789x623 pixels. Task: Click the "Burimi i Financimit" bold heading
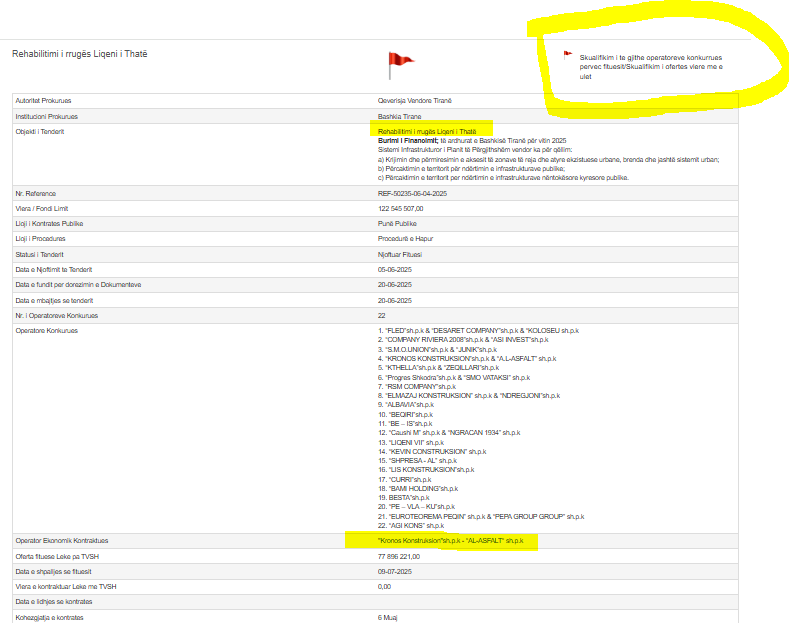click(409, 141)
